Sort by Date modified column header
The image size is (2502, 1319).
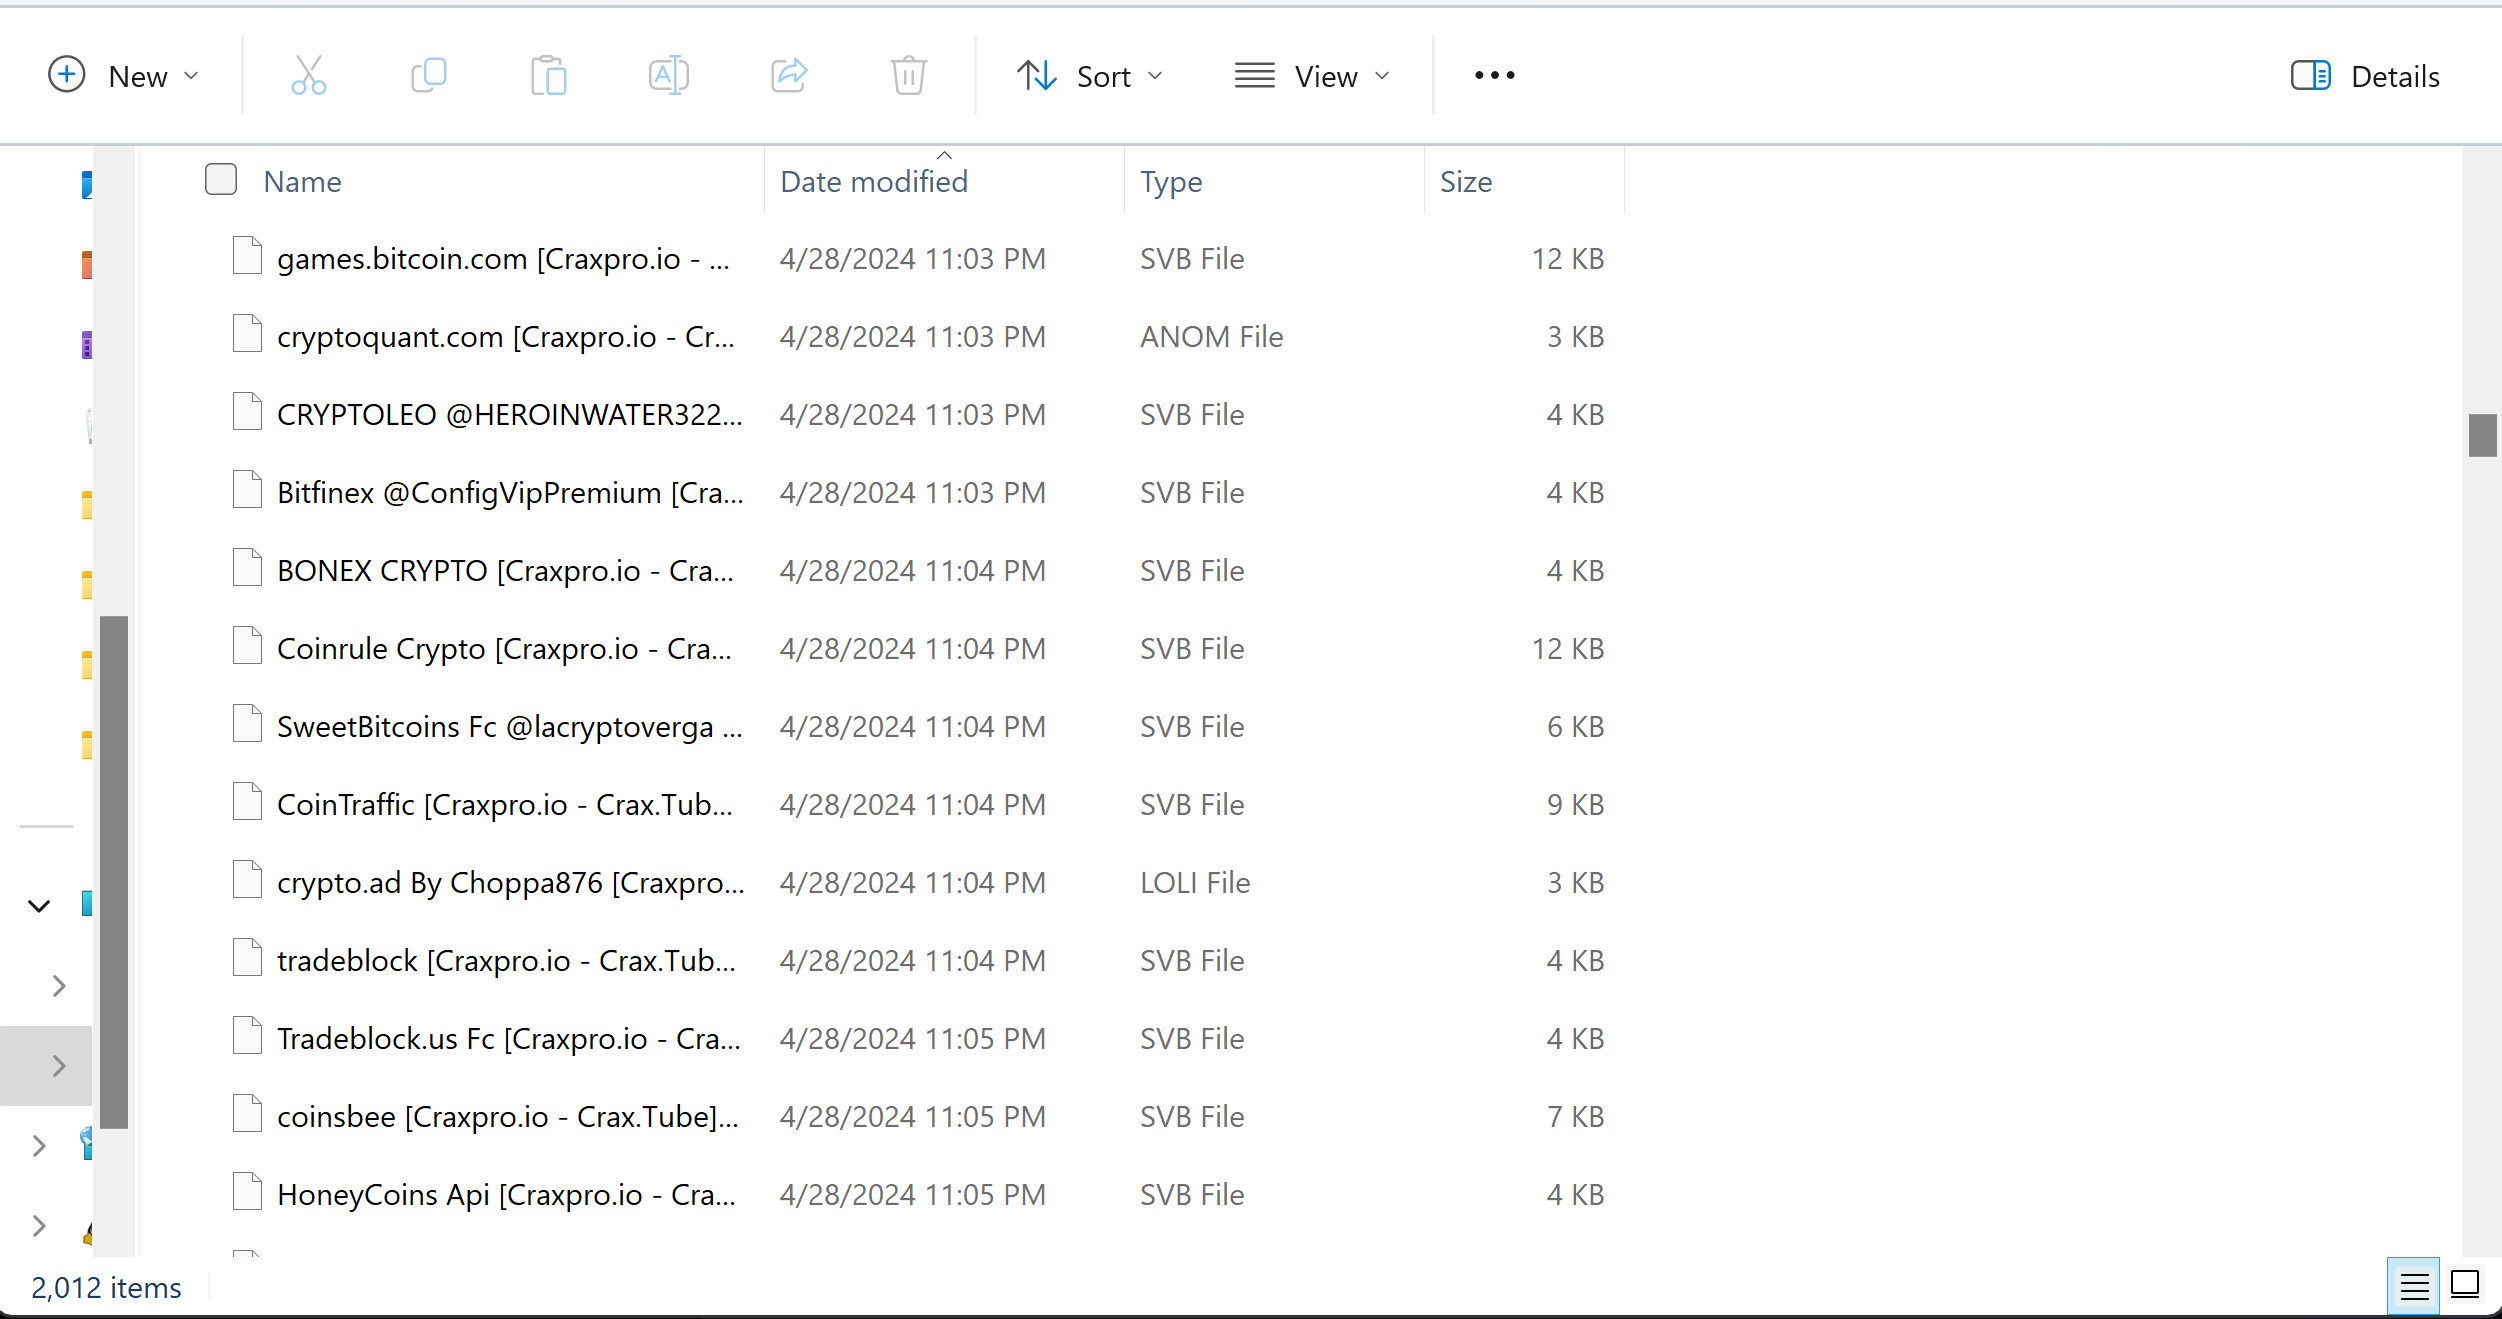873,182
